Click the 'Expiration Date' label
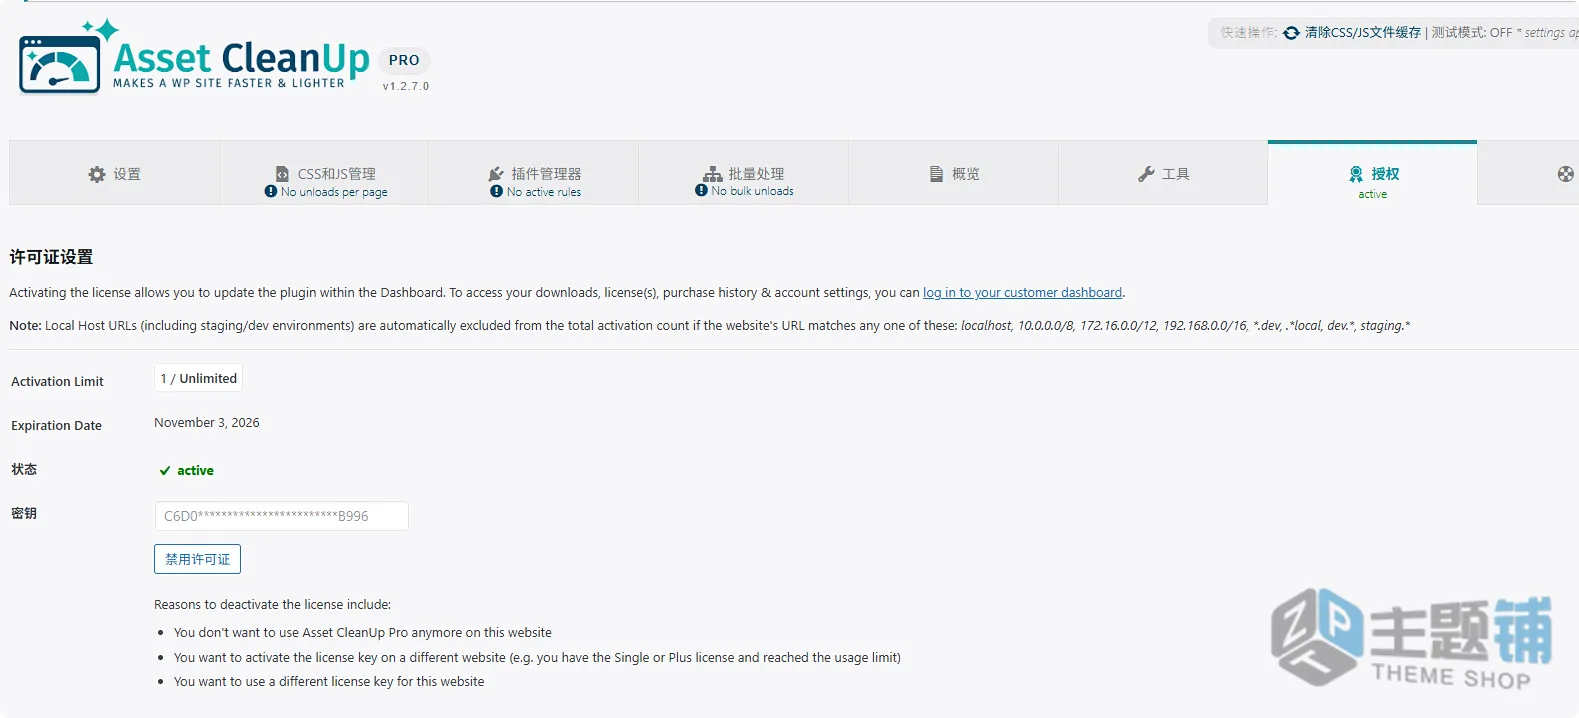Screen dimensions: 1579x718 point(56,426)
